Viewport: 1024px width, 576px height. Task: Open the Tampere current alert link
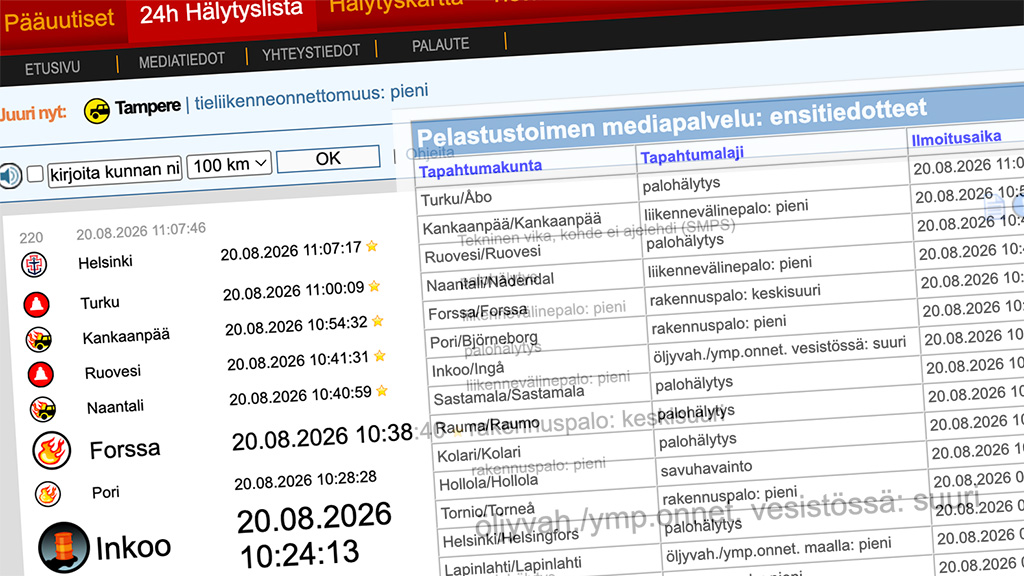click(x=148, y=106)
